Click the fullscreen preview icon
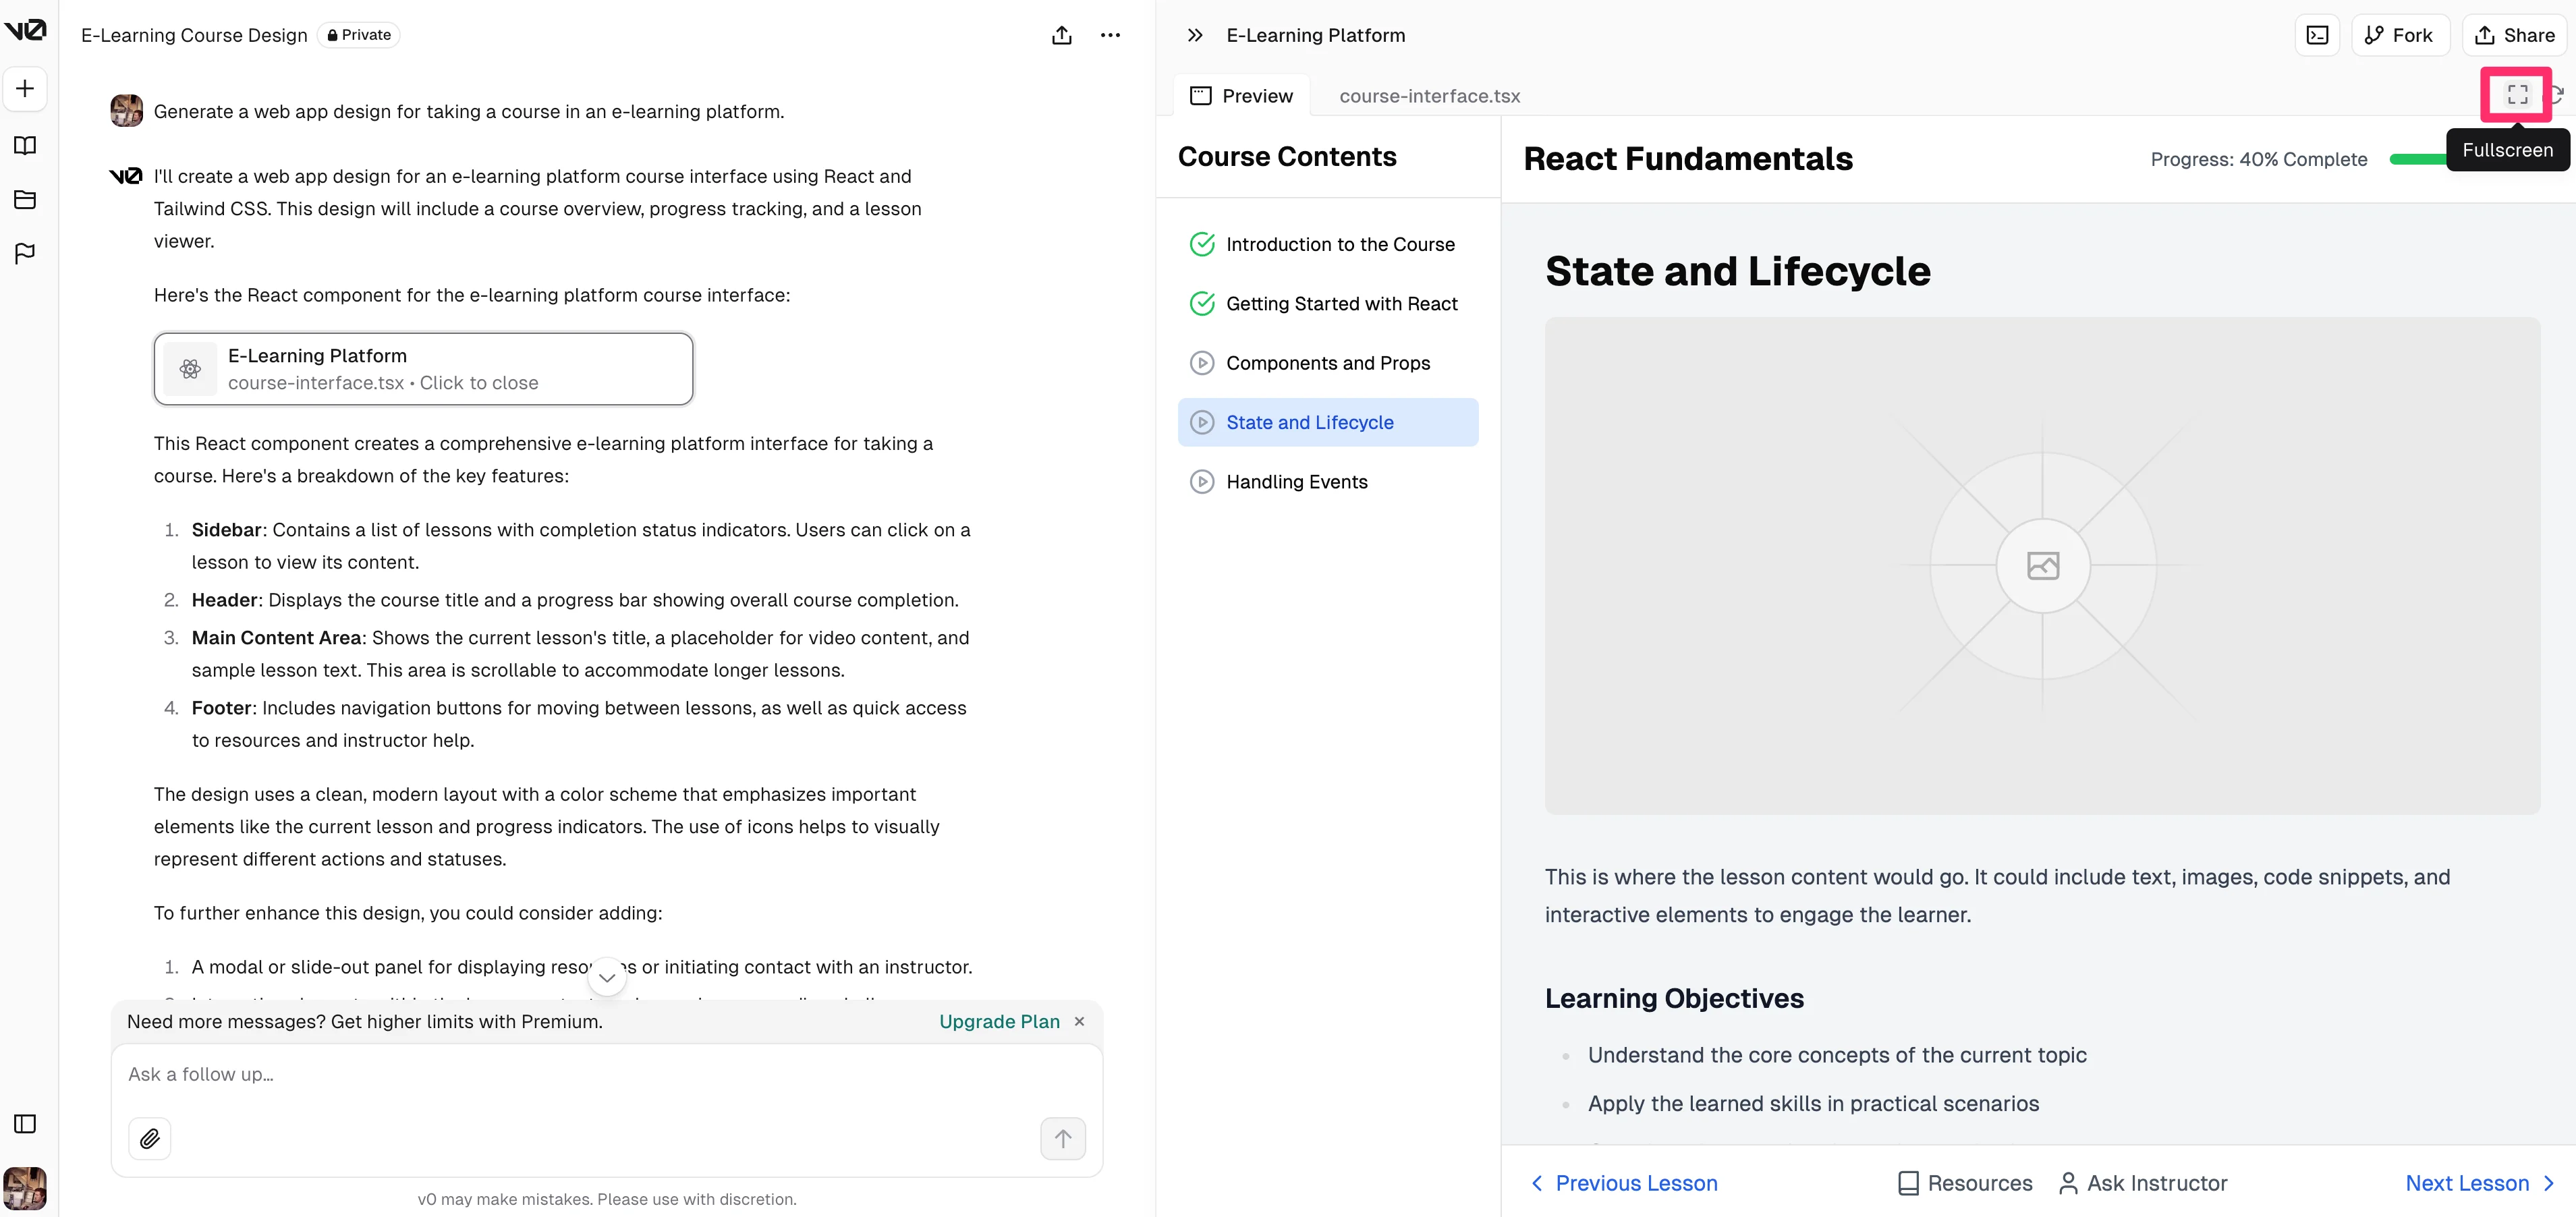2576x1217 pixels. (2517, 94)
